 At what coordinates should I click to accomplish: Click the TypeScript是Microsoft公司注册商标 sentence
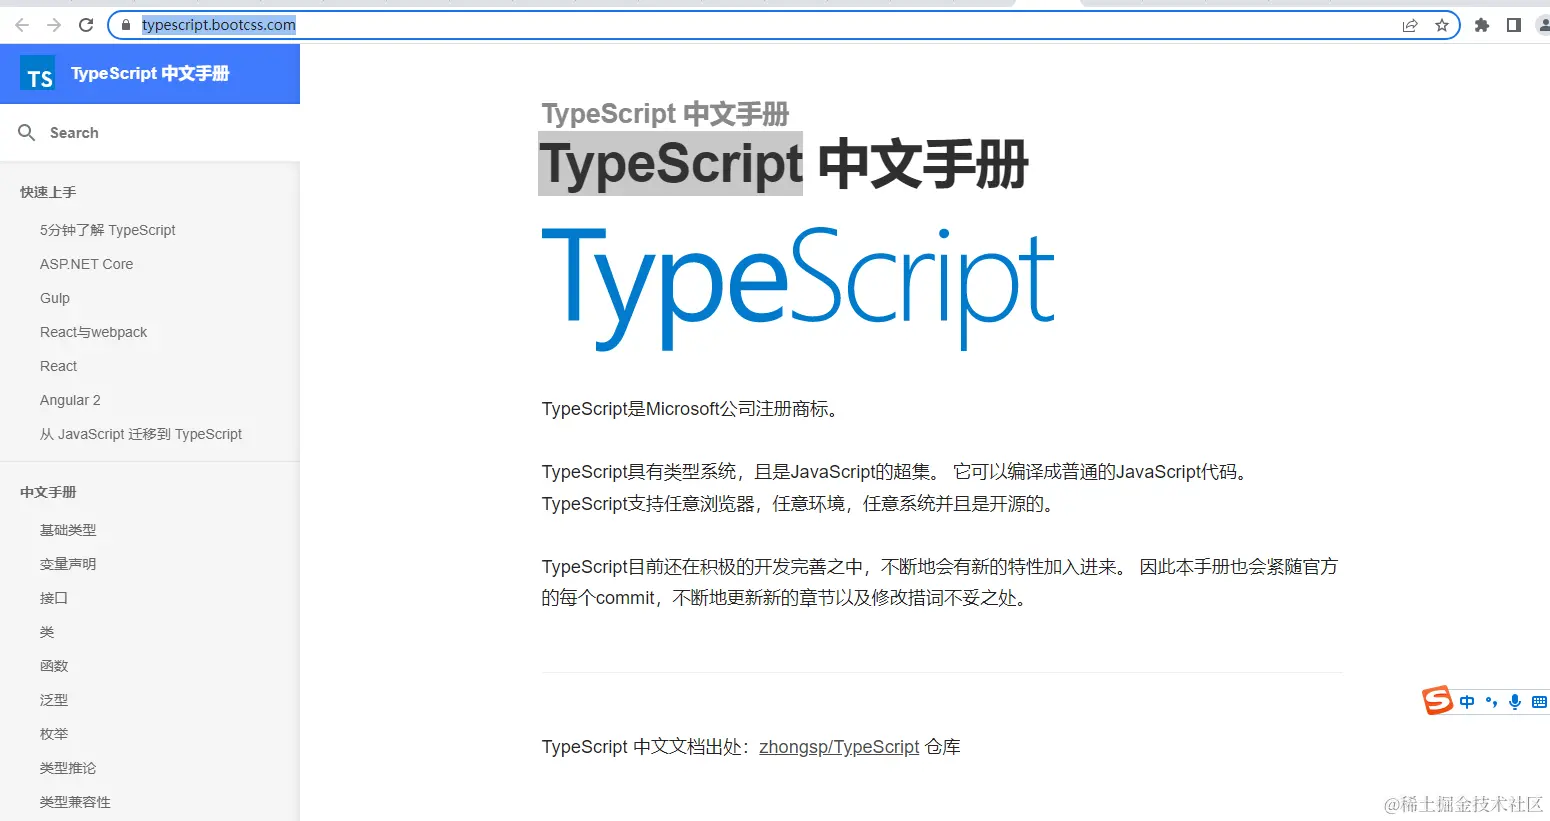pyautogui.click(x=694, y=409)
